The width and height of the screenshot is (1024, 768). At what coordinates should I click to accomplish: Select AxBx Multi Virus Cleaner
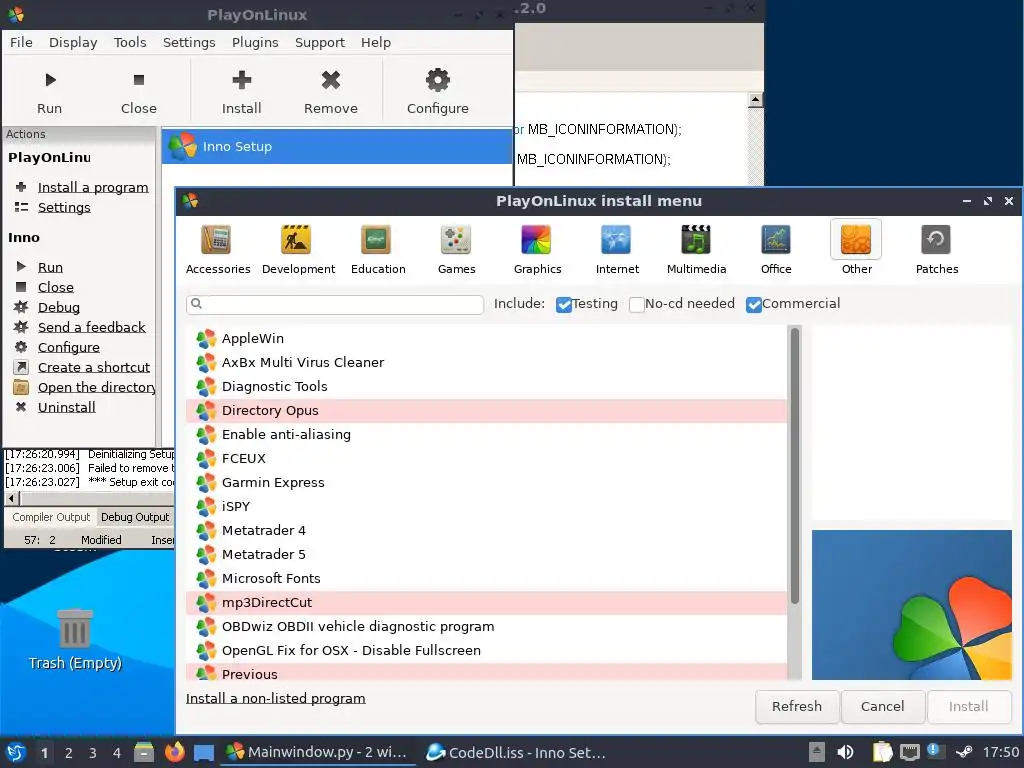coord(487,362)
